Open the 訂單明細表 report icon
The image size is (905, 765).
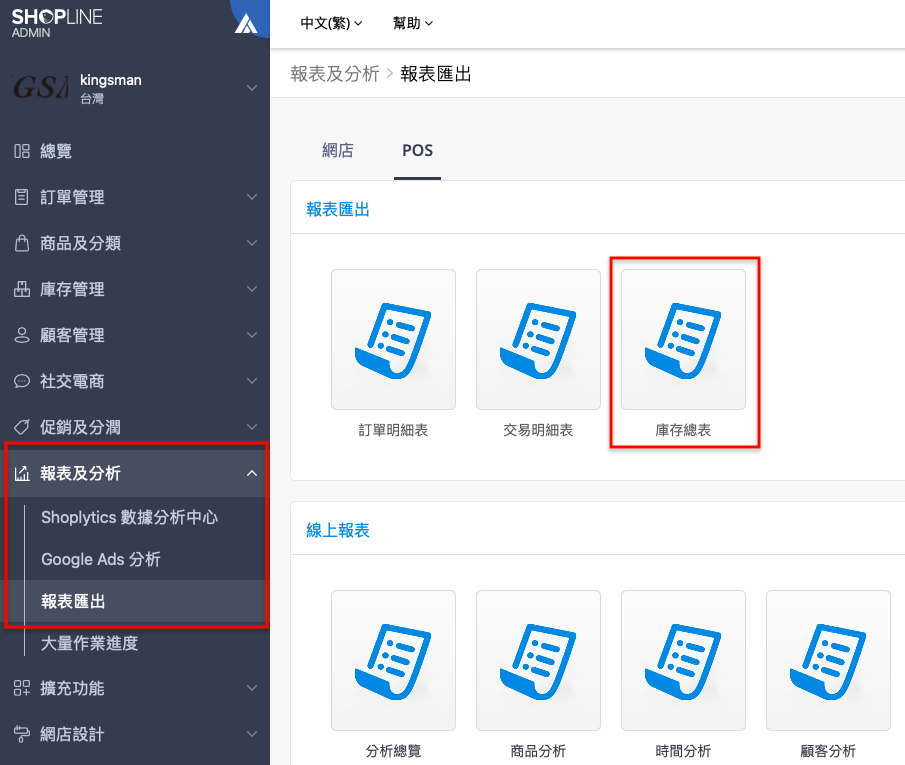pyautogui.click(x=393, y=339)
